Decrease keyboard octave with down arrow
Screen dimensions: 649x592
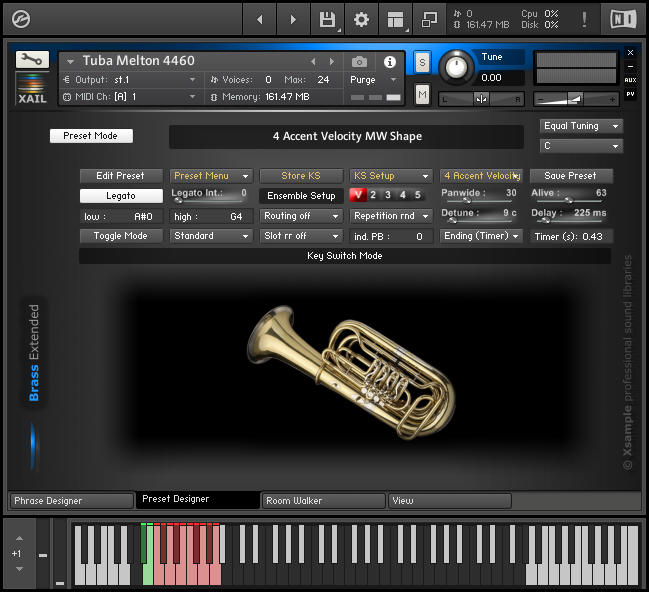tap(19, 569)
